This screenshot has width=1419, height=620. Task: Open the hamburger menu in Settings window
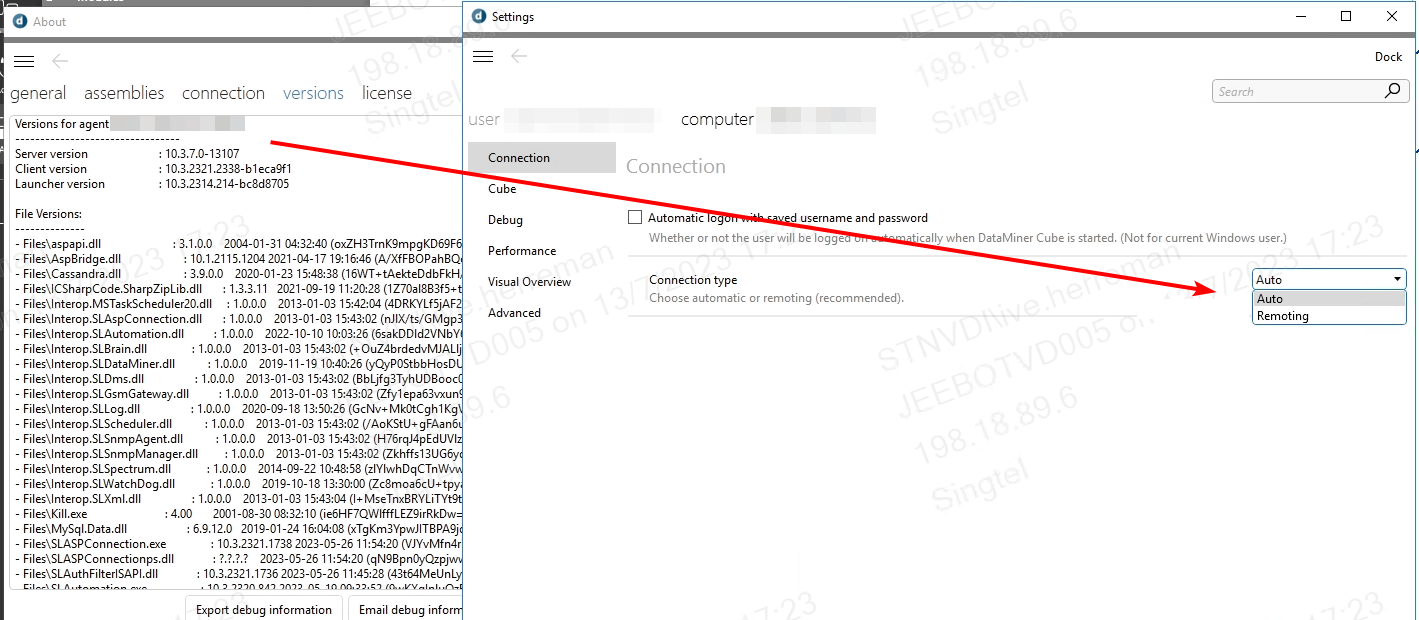point(483,57)
